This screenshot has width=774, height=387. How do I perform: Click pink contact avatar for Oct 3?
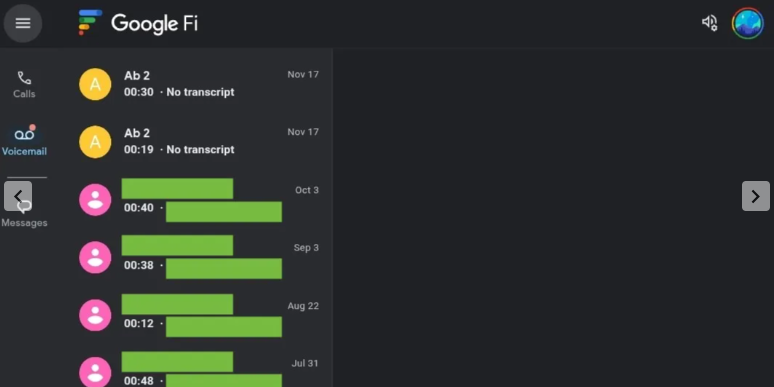(95, 199)
